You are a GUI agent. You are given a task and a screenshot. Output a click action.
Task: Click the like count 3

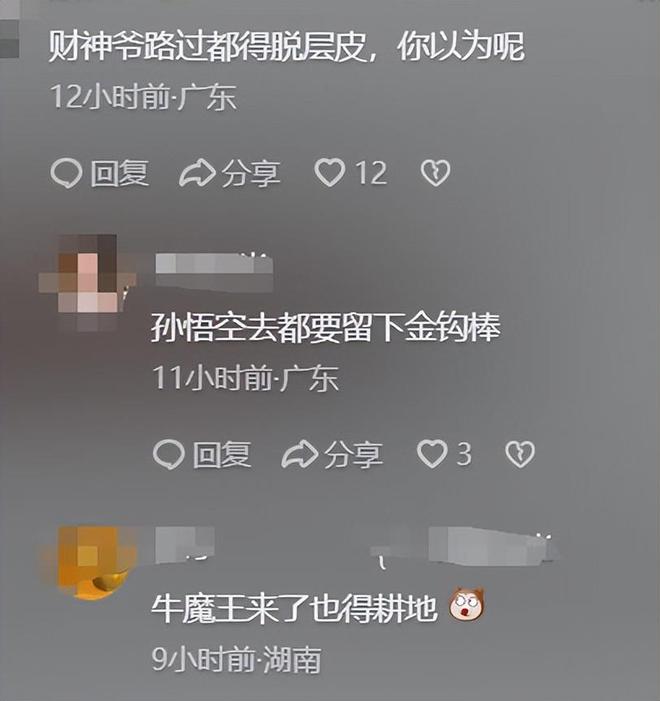click(x=464, y=454)
